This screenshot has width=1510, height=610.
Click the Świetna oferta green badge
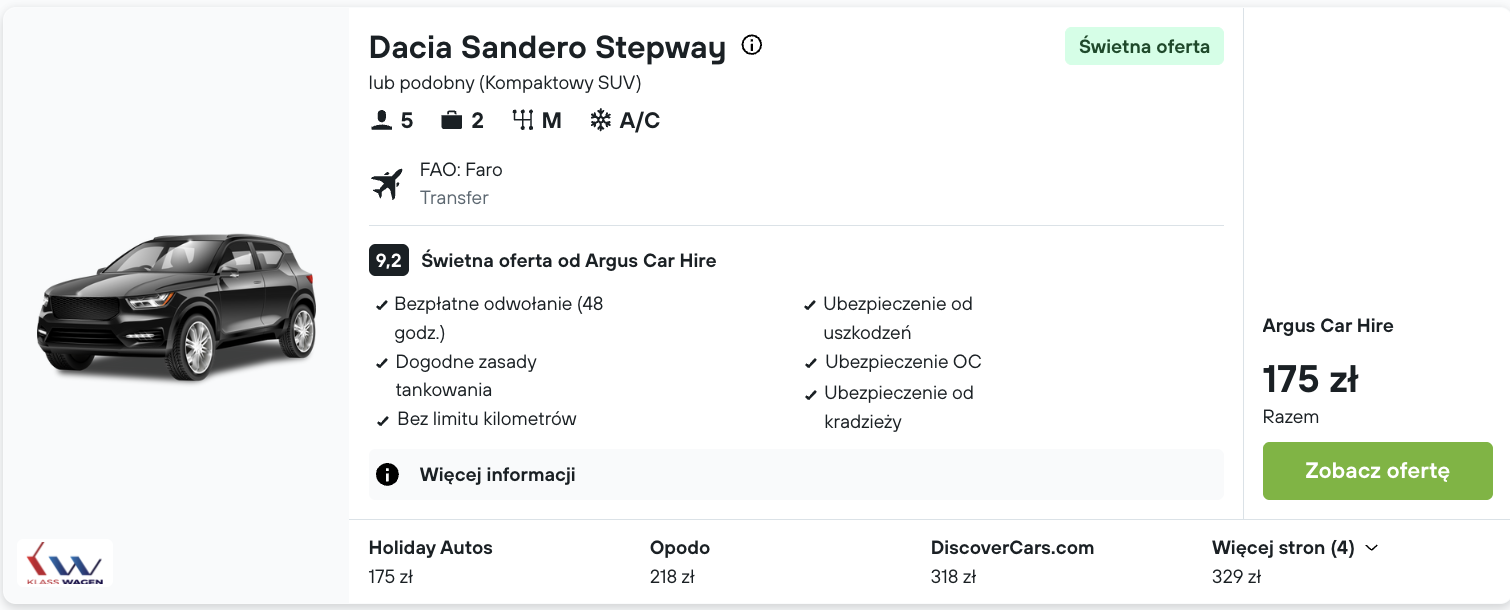[1144, 46]
